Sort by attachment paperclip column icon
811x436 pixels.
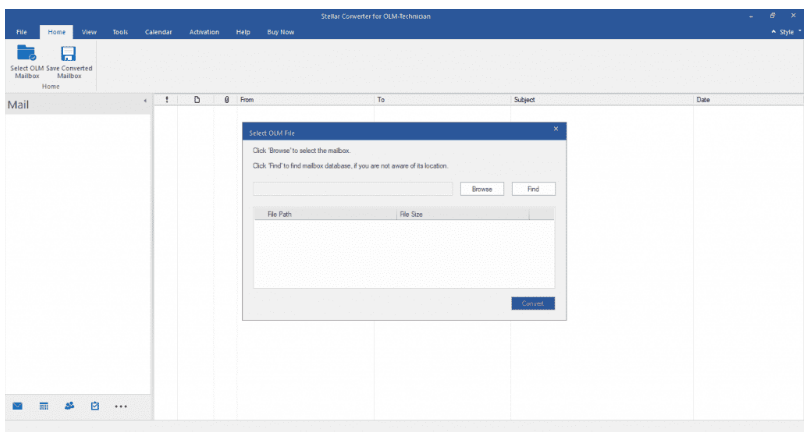(x=227, y=99)
